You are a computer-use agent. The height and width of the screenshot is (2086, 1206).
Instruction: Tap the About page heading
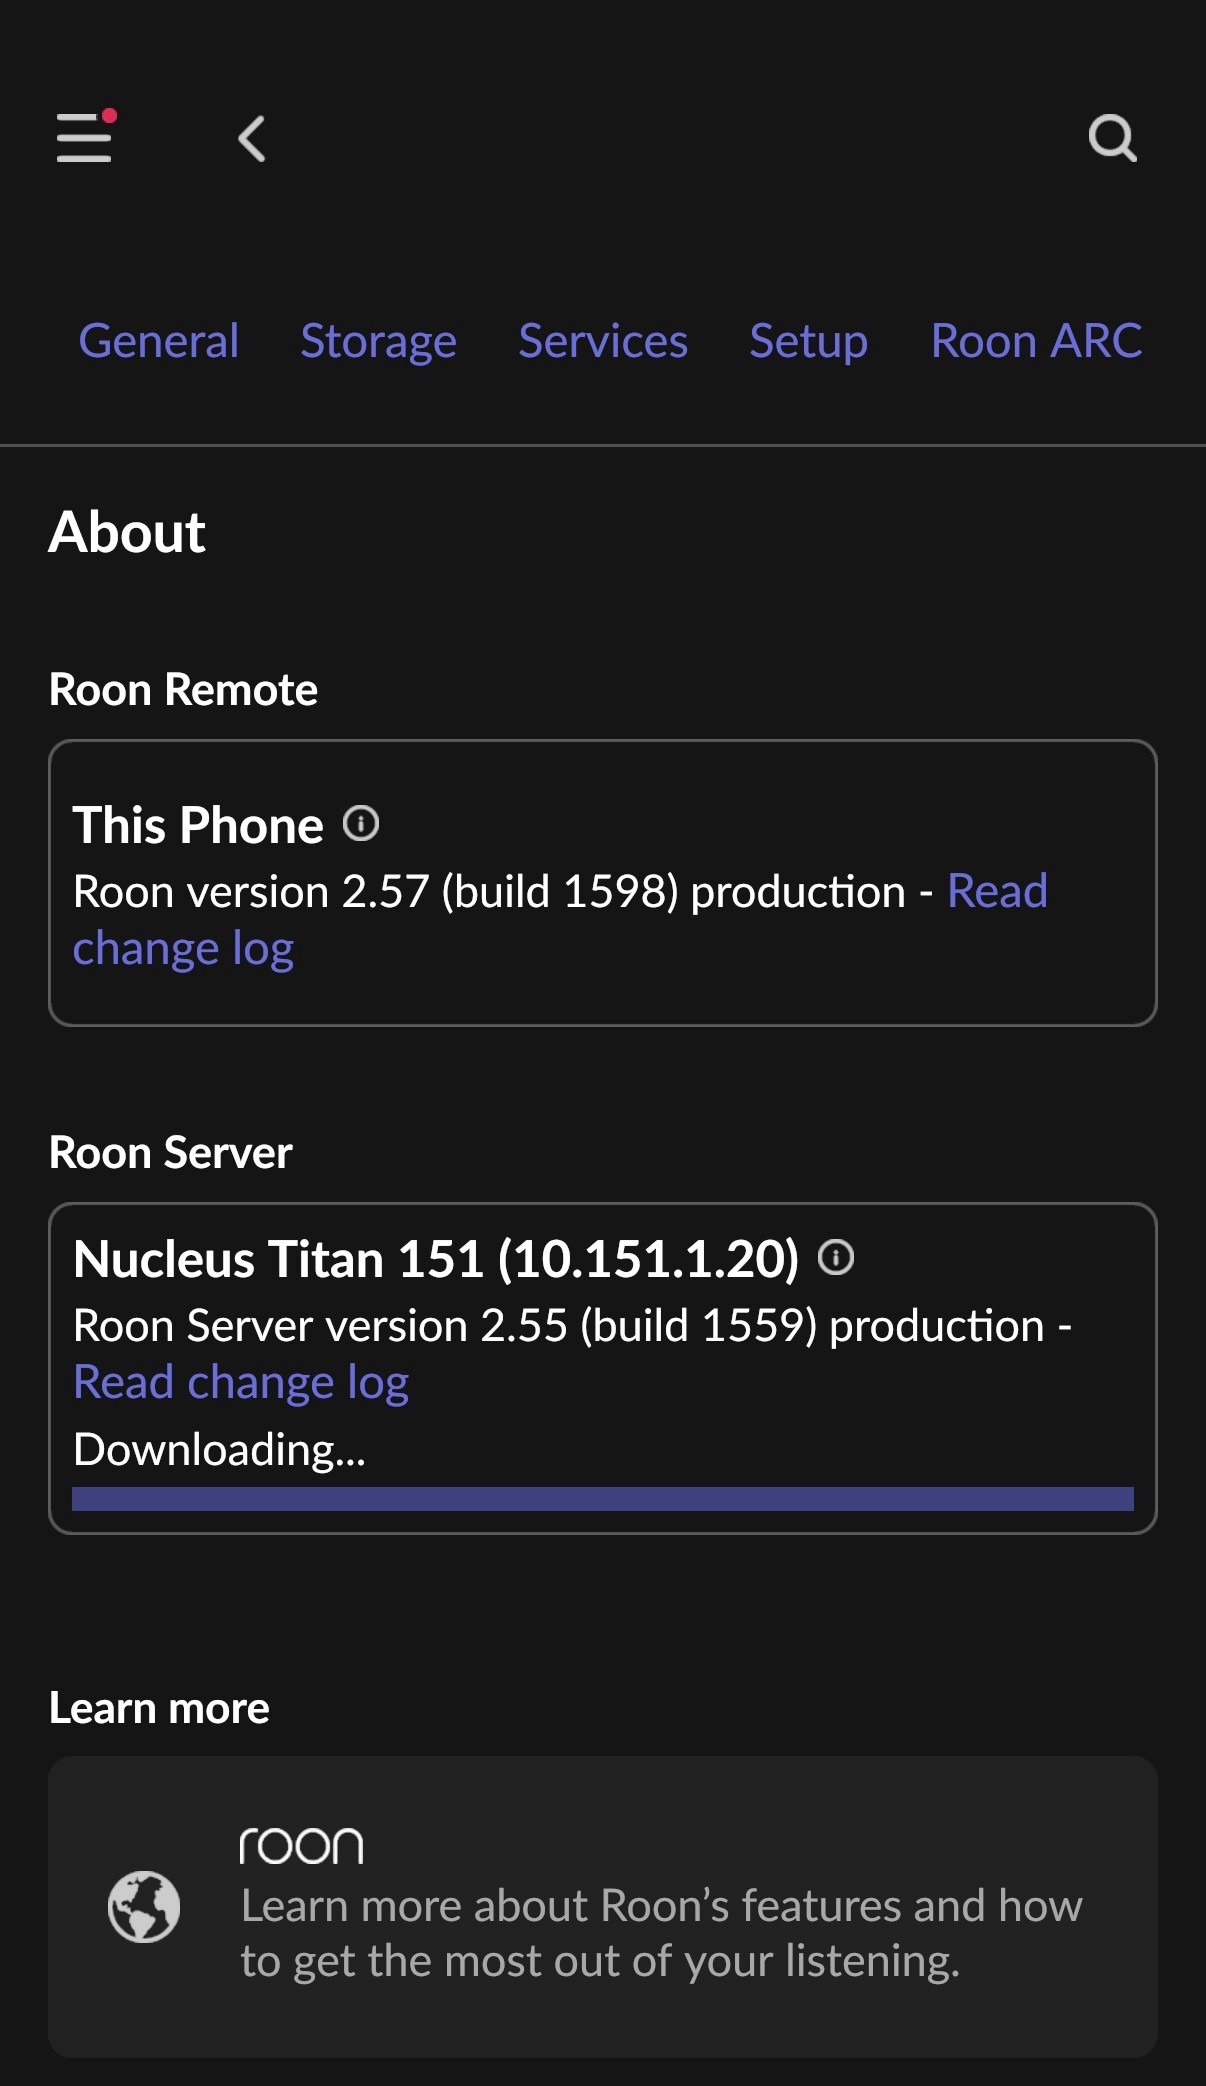pos(127,531)
